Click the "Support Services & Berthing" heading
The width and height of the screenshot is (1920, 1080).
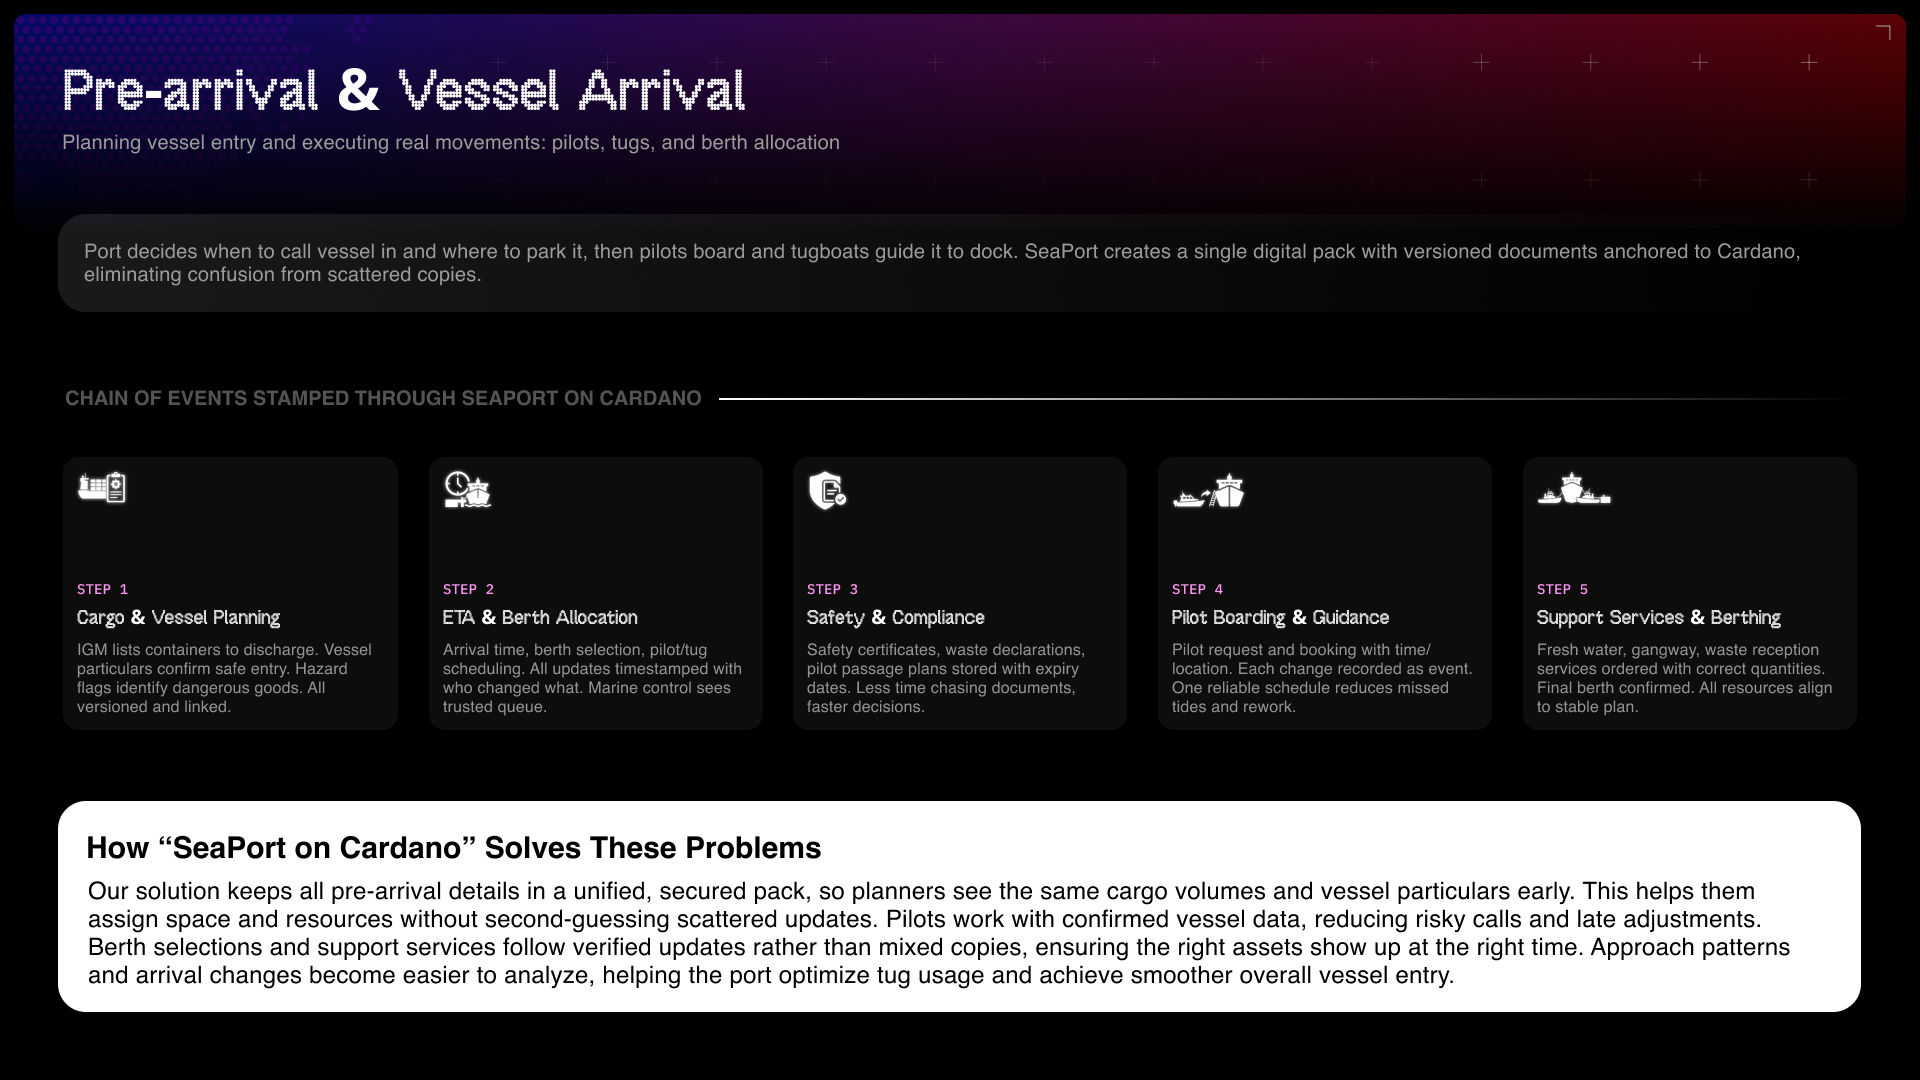pyautogui.click(x=1658, y=618)
